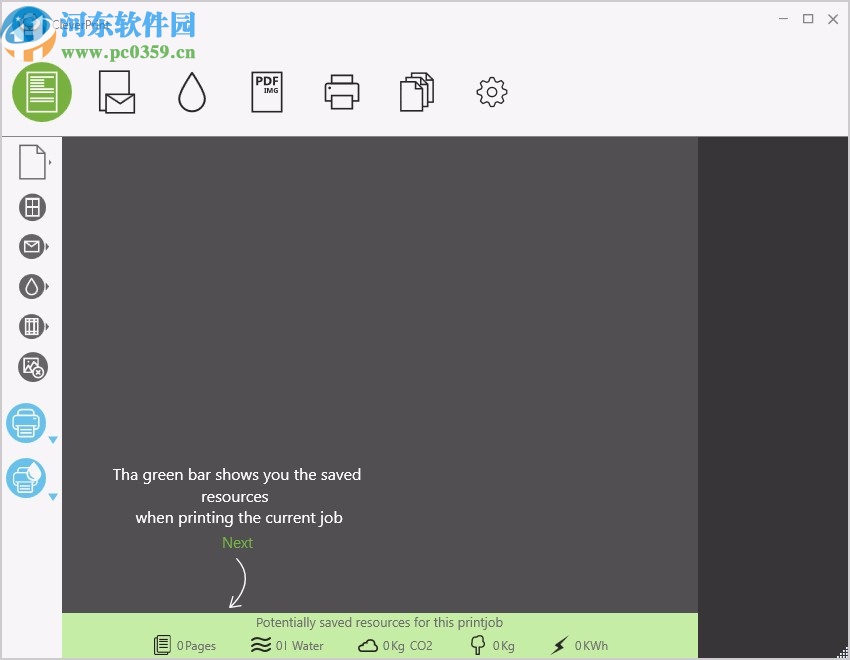Expand the eco printer's dropdown arrow
The image size is (850, 660).
53,495
